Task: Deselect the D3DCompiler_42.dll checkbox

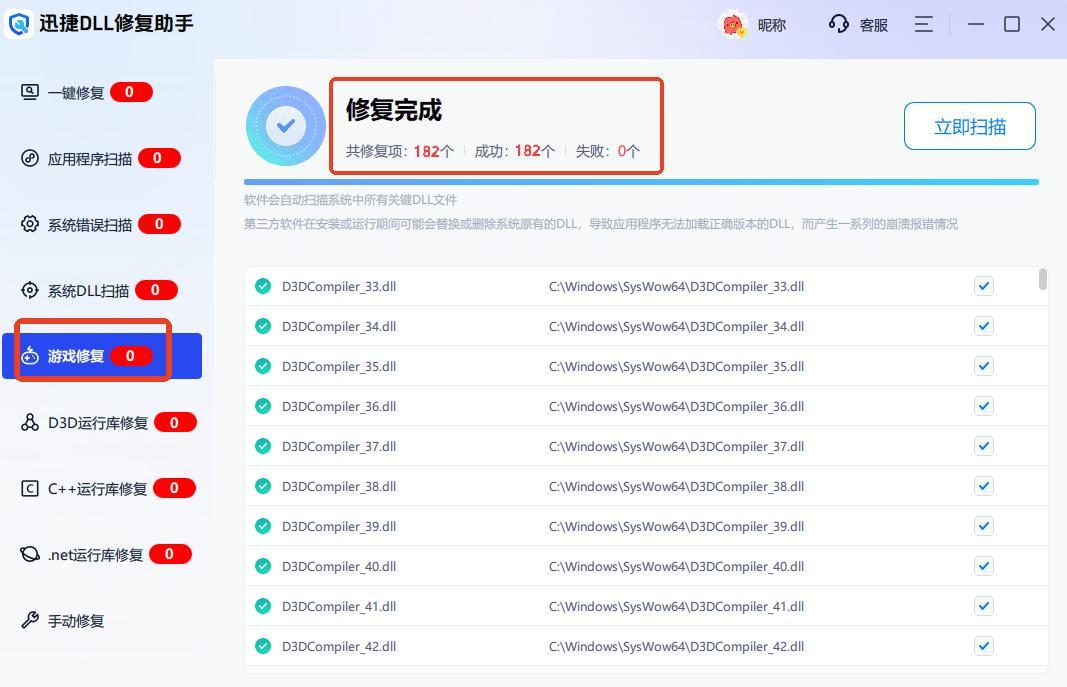Action: click(984, 646)
